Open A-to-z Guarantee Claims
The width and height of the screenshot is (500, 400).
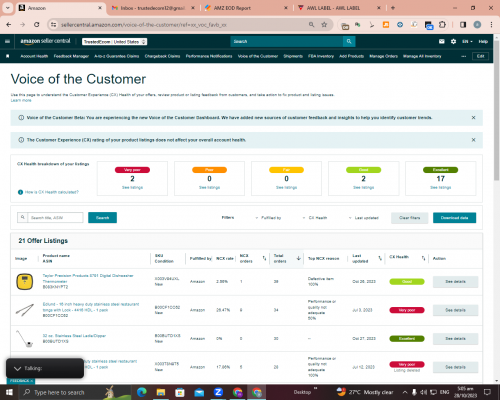click(117, 56)
